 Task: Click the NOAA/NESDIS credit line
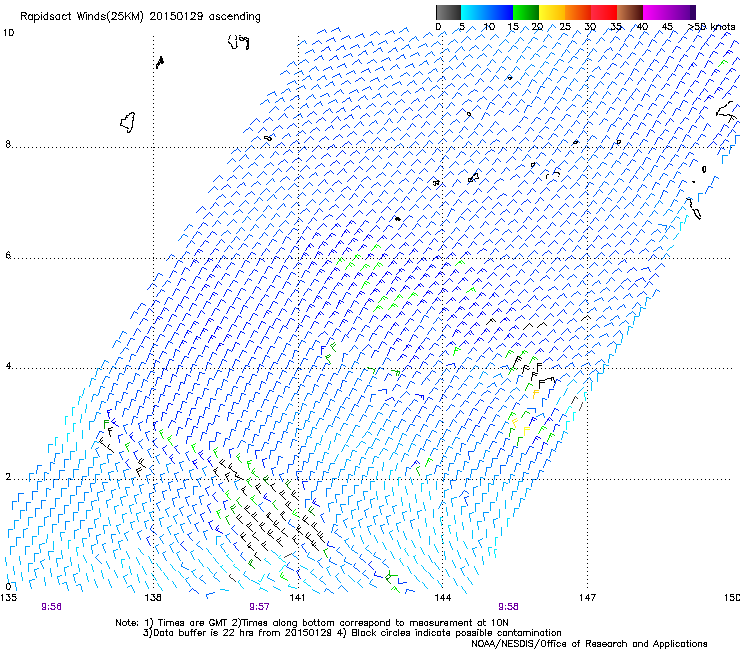point(589,643)
